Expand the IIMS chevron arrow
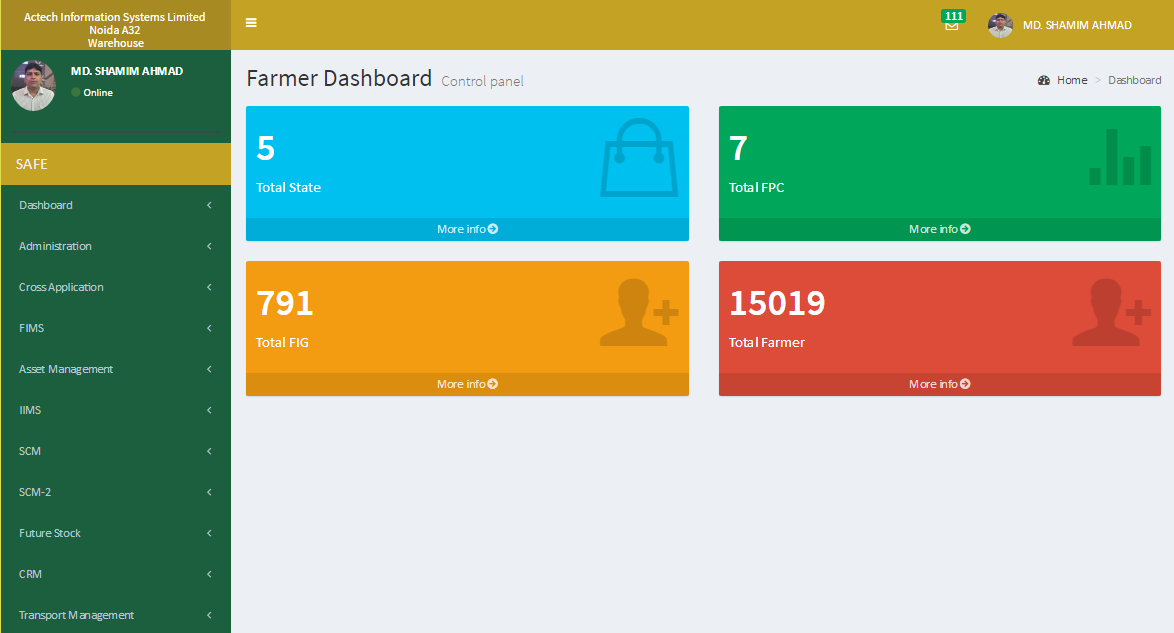The height and width of the screenshot is (633, 1174). 209,411
